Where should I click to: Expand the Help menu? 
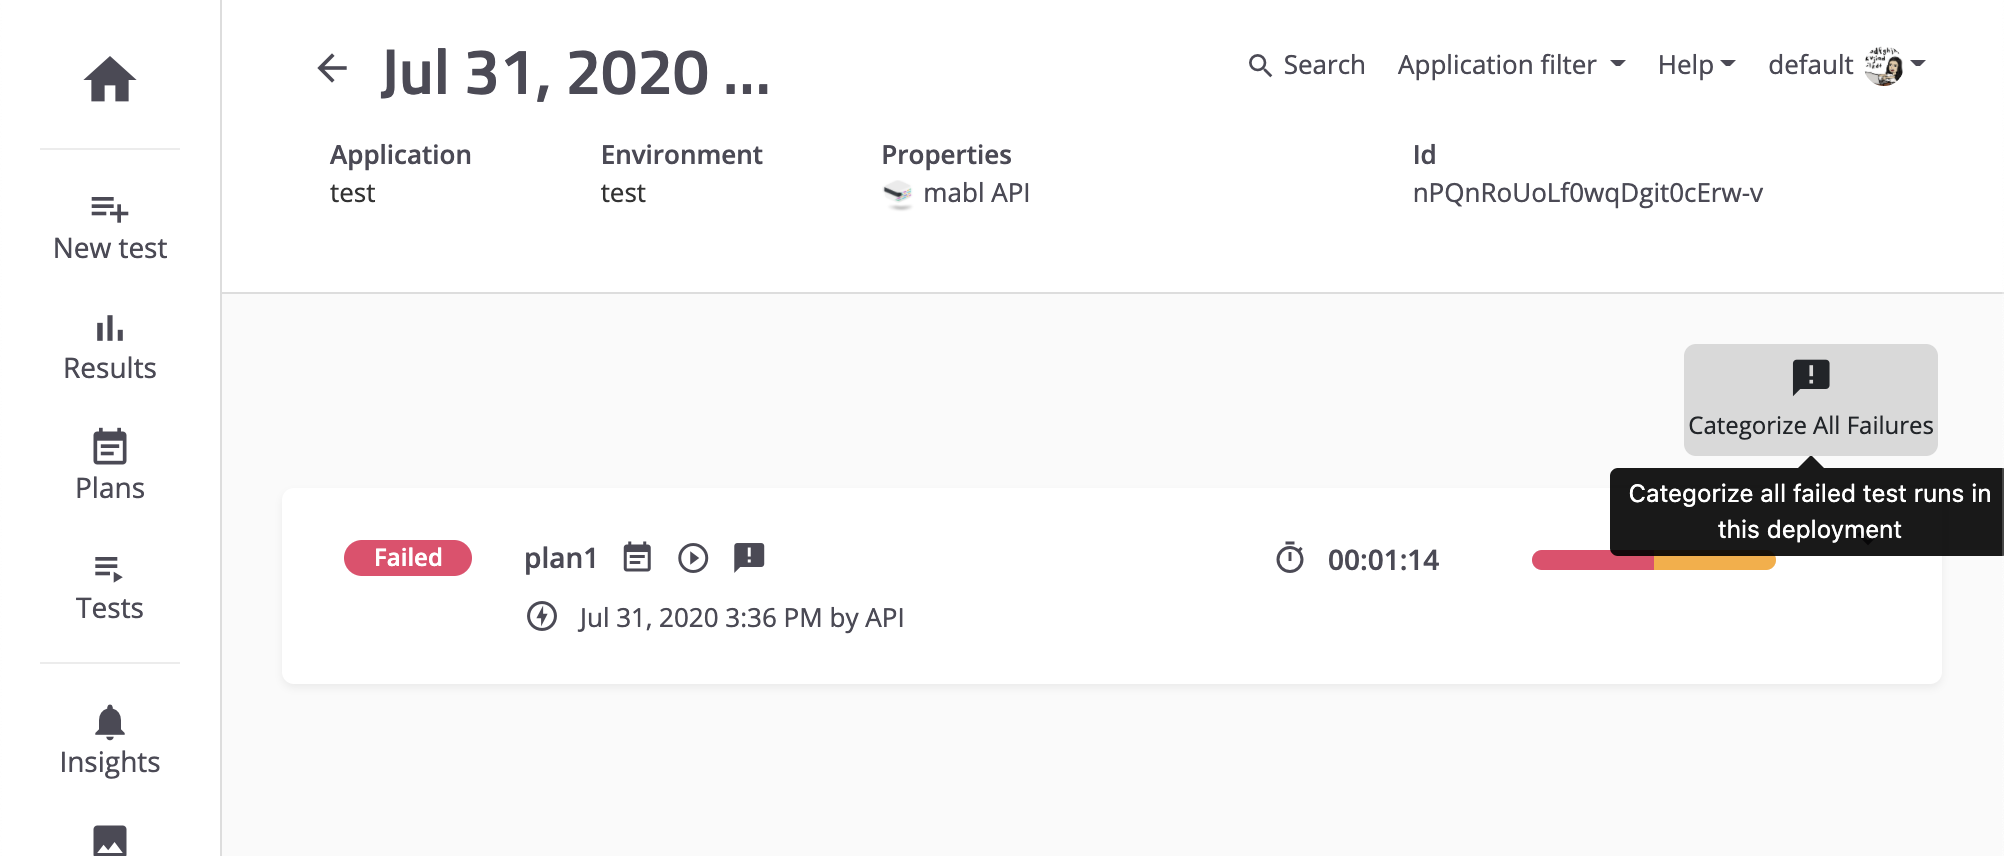1696,65
